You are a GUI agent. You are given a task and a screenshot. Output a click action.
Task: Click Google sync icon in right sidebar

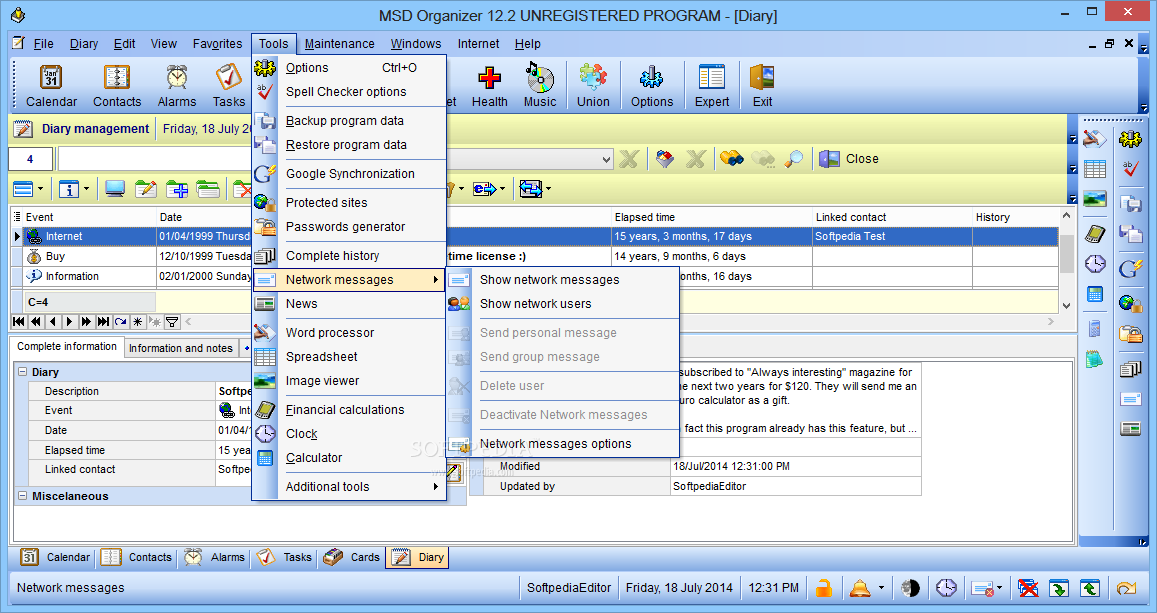click(1130, 268)
